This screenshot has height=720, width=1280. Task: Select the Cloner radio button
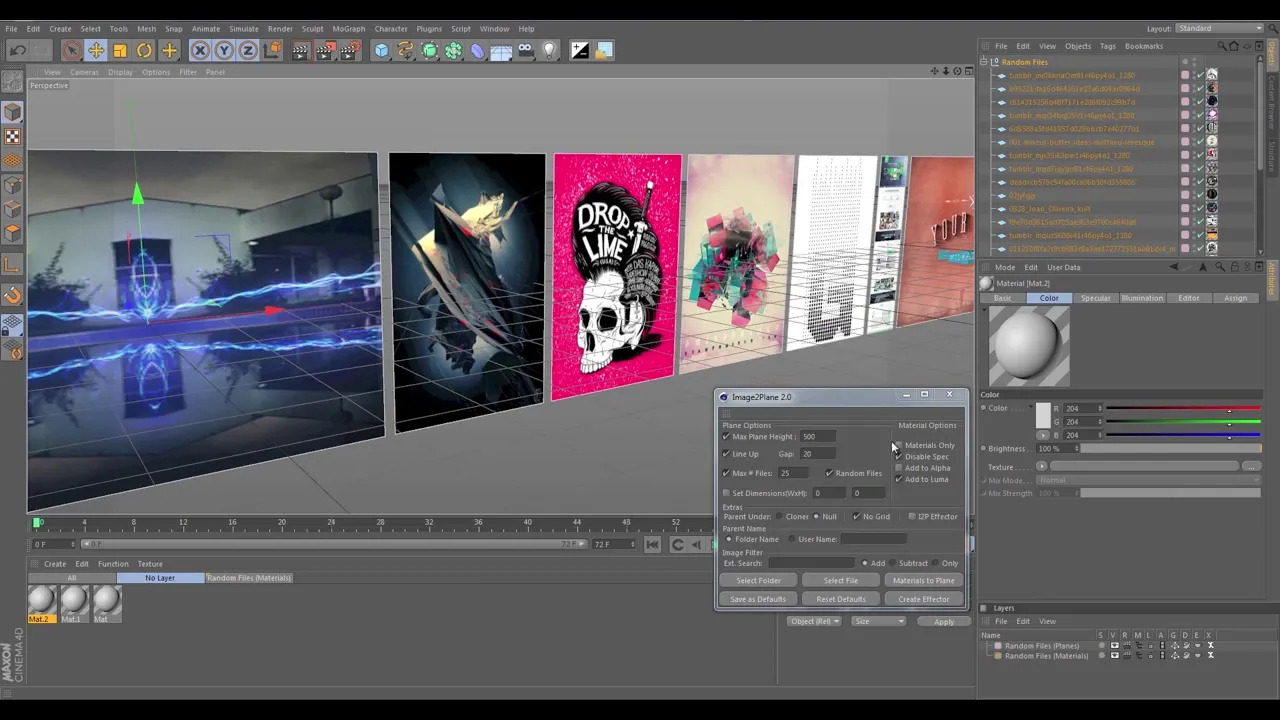[779, 517]
